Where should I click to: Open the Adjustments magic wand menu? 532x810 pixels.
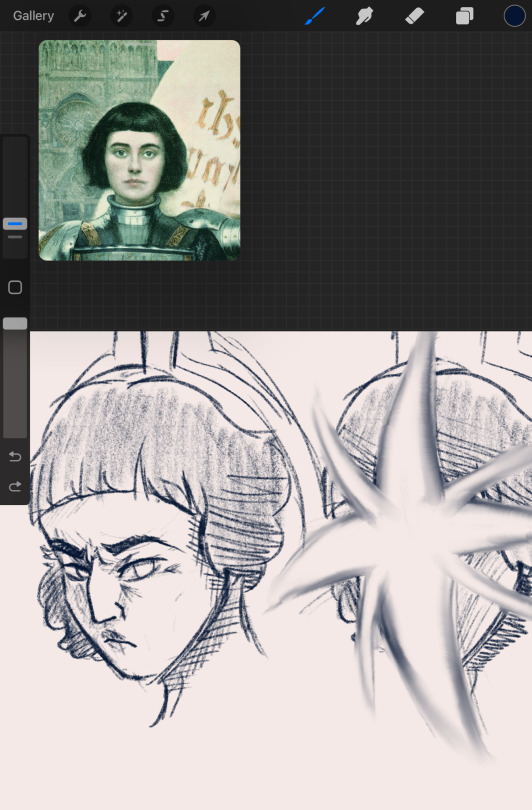121,16
